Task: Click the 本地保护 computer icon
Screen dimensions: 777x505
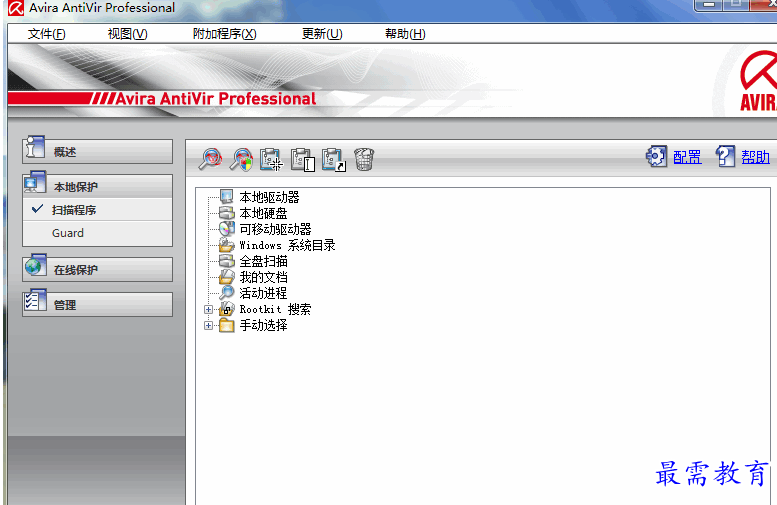Action: tap(35, 182)
